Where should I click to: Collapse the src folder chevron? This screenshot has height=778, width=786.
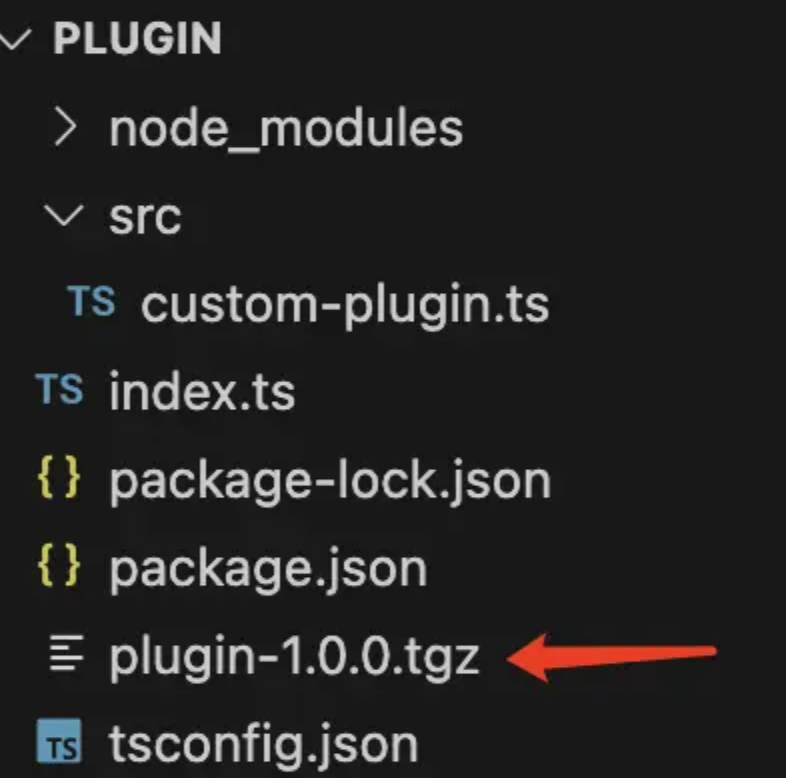pos(64,216)
